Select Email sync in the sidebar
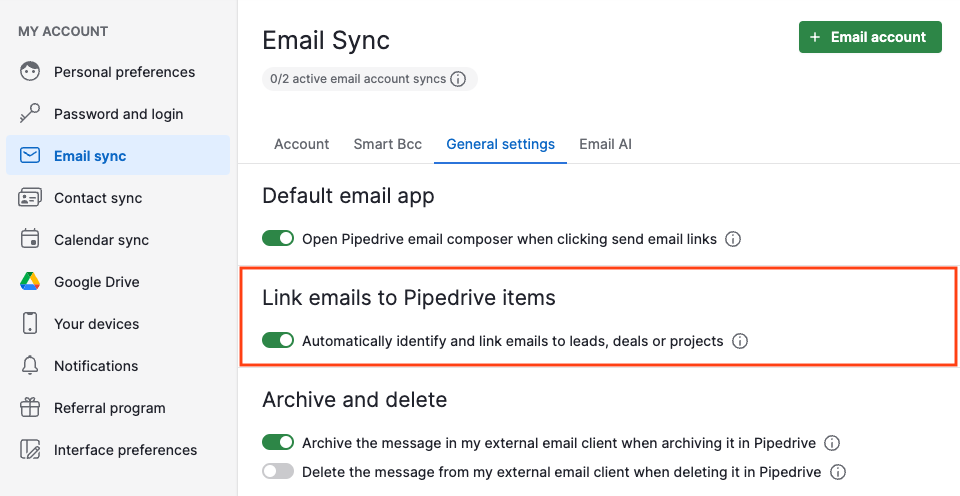The image size is (960, 496). coord(118,156)
